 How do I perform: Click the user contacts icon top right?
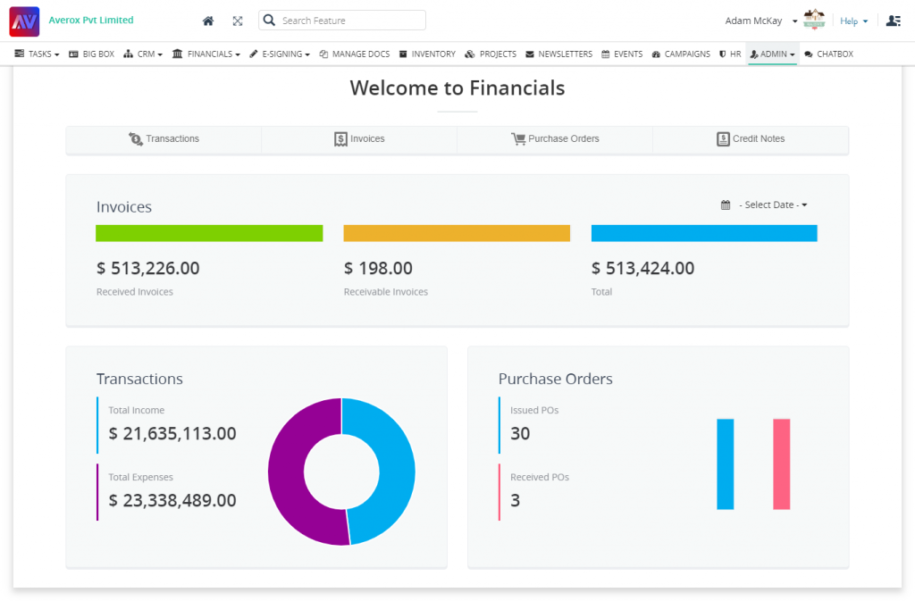click(896, 20)
